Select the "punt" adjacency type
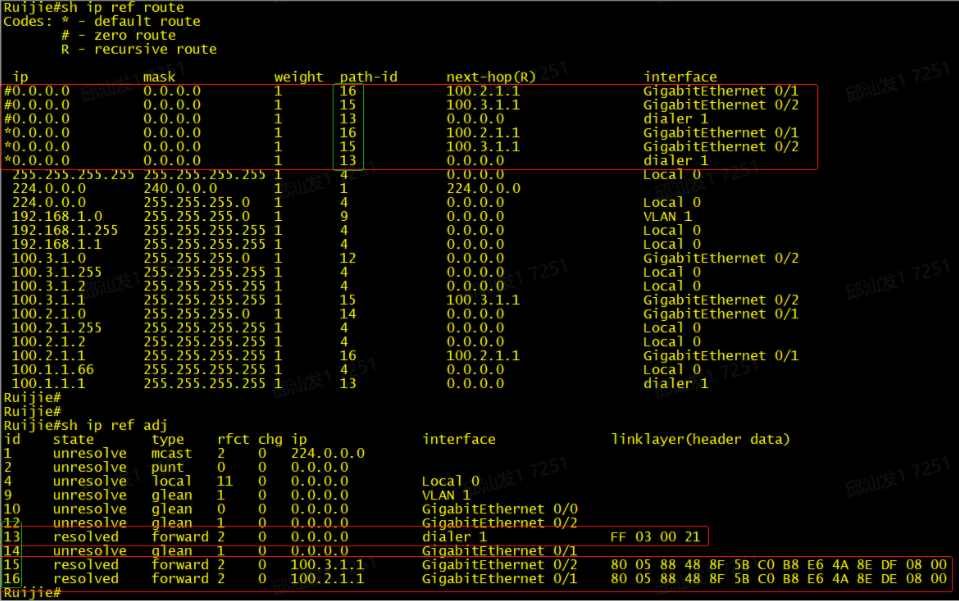This screenshot has height=601, width=959. 167,467
